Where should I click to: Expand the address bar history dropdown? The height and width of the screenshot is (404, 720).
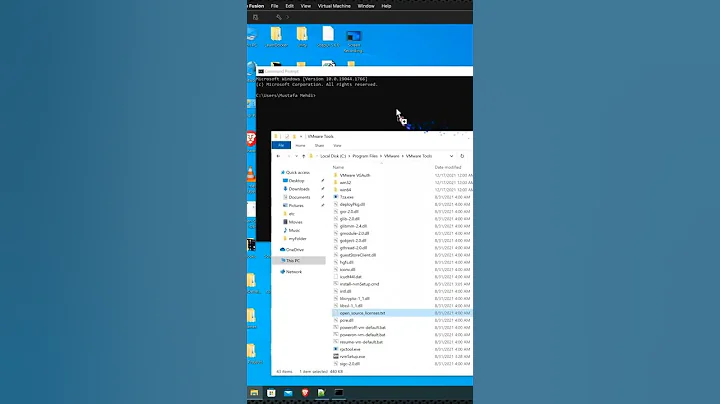coord(451,156)
